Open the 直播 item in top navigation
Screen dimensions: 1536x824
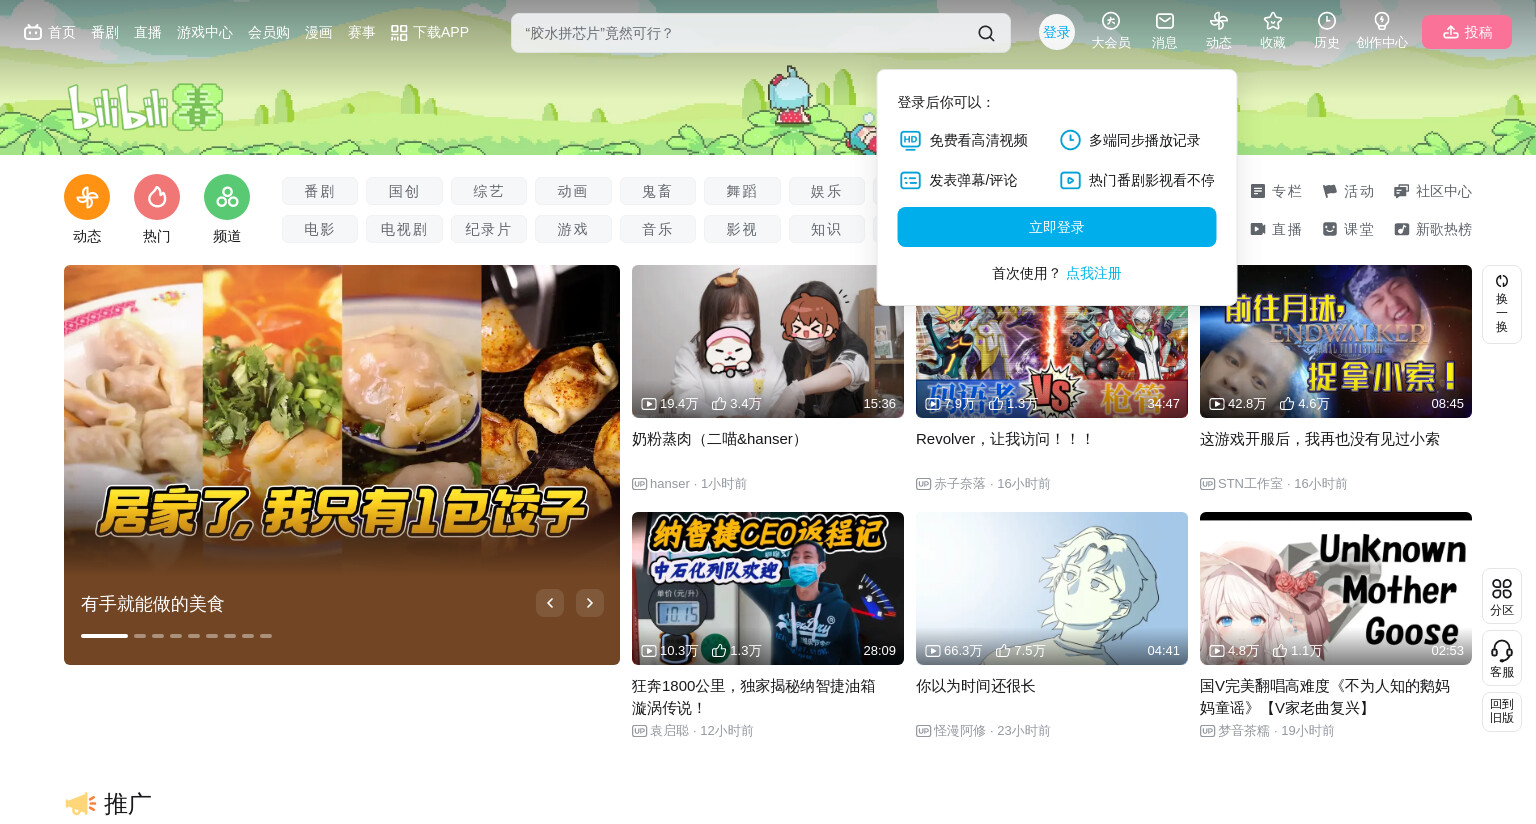click(x=148, y=32)
